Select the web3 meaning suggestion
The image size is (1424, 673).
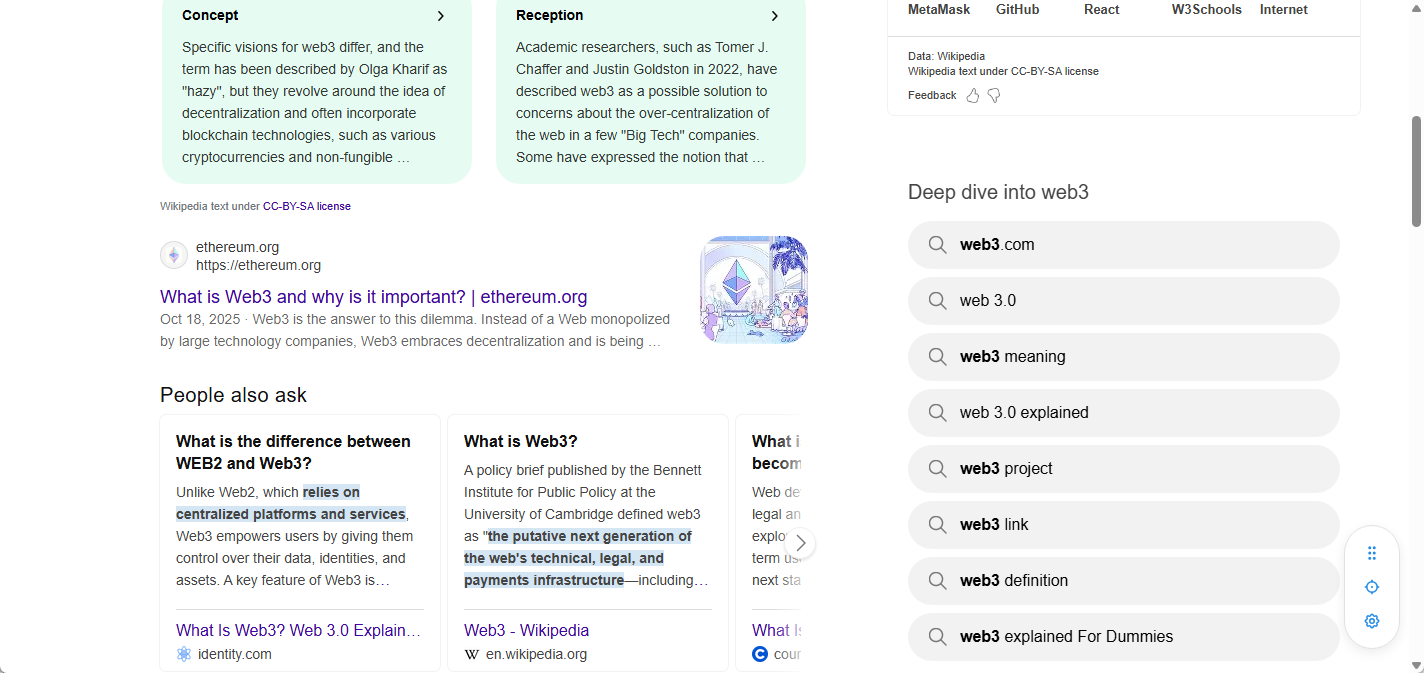coord(1124,357)
